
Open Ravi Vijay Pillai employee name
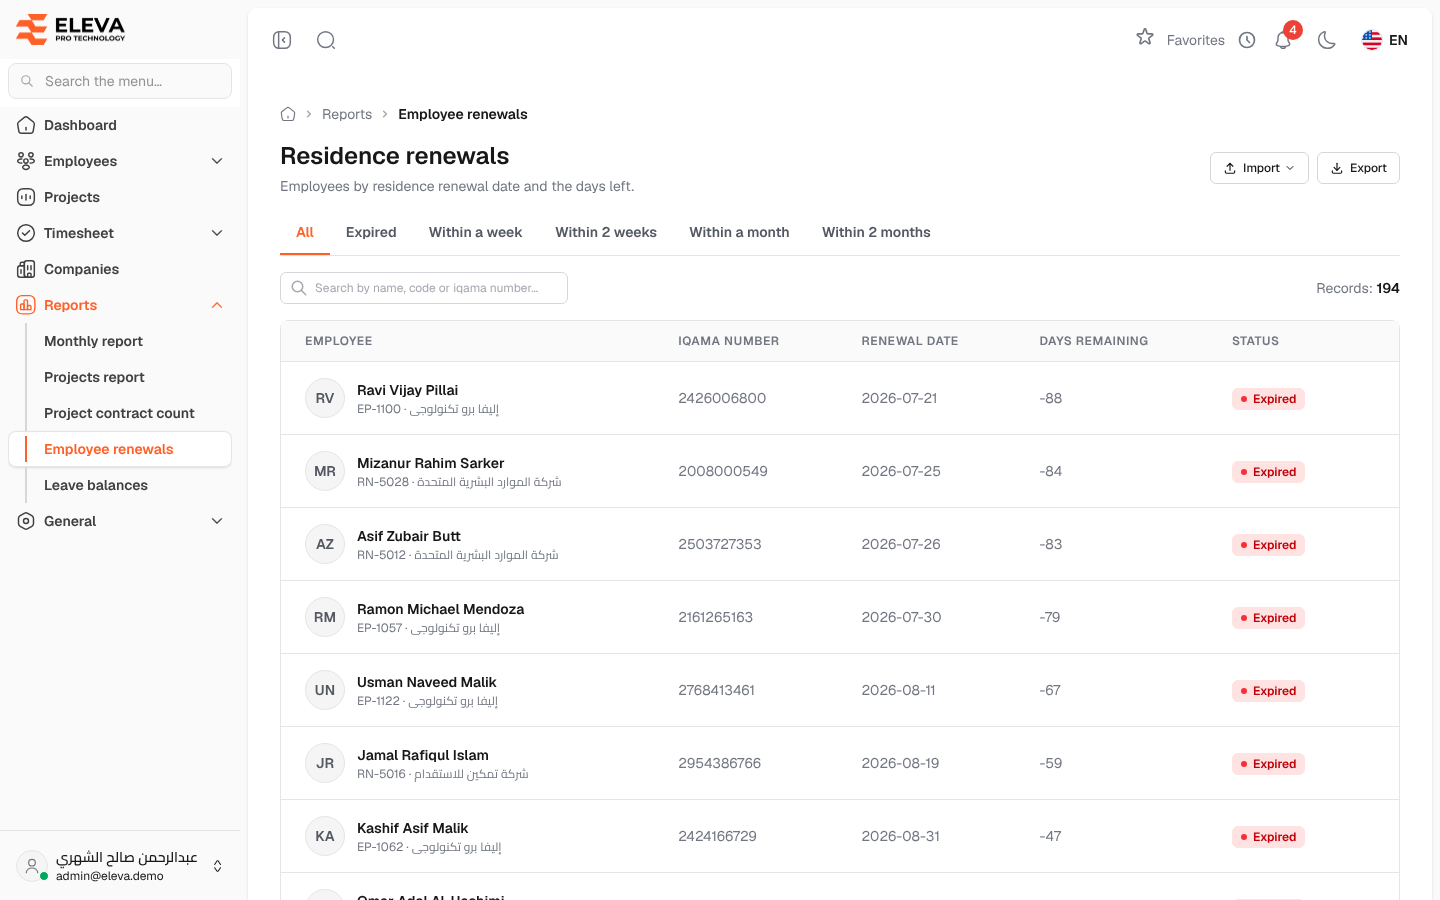click(x=407, y=390)
